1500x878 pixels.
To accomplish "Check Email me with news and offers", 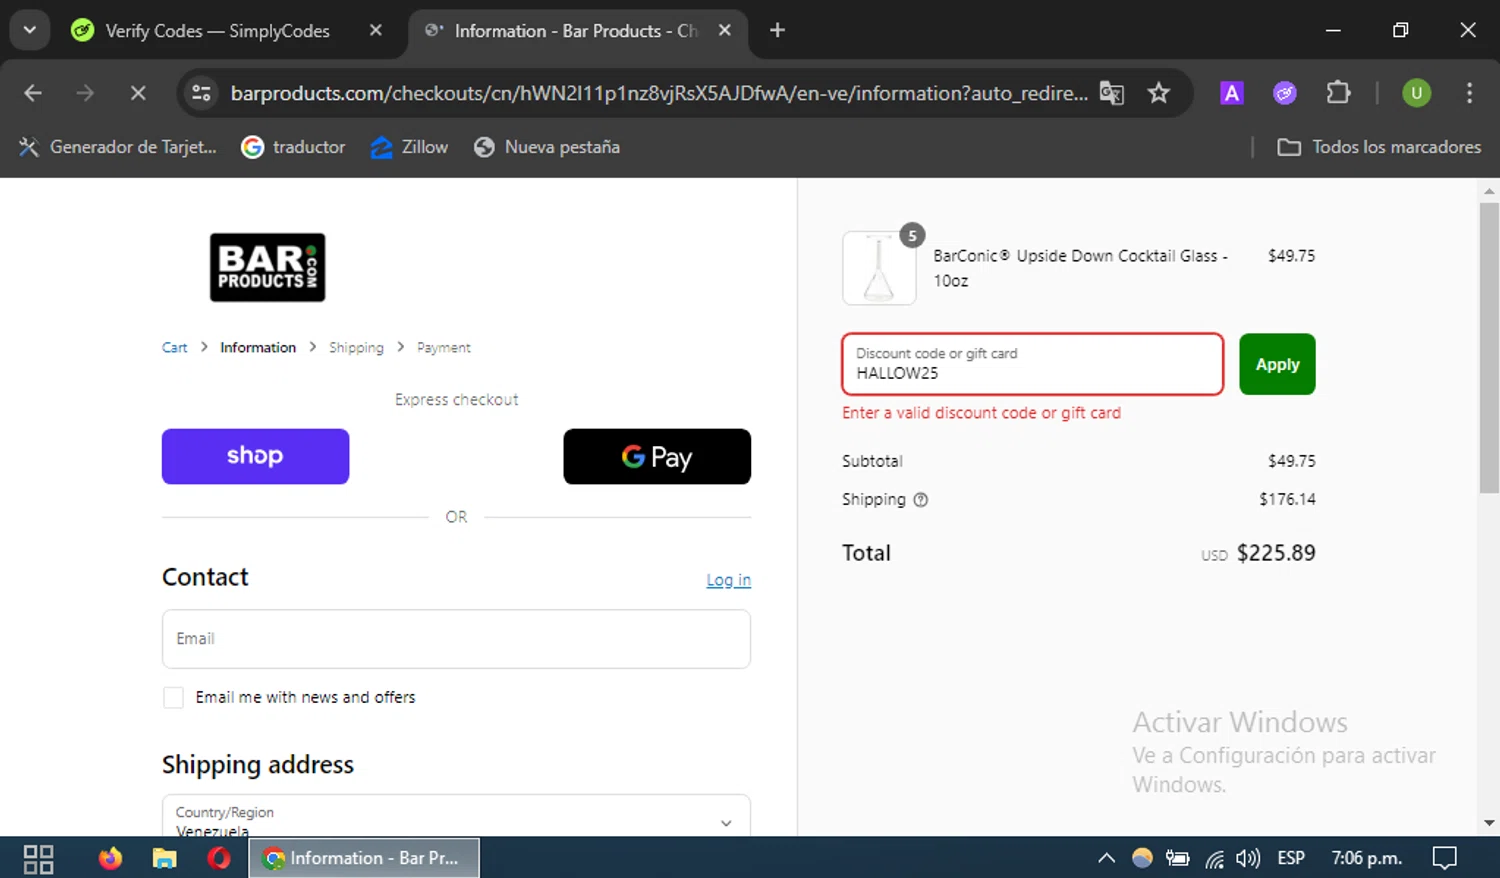I will point(173,697).
